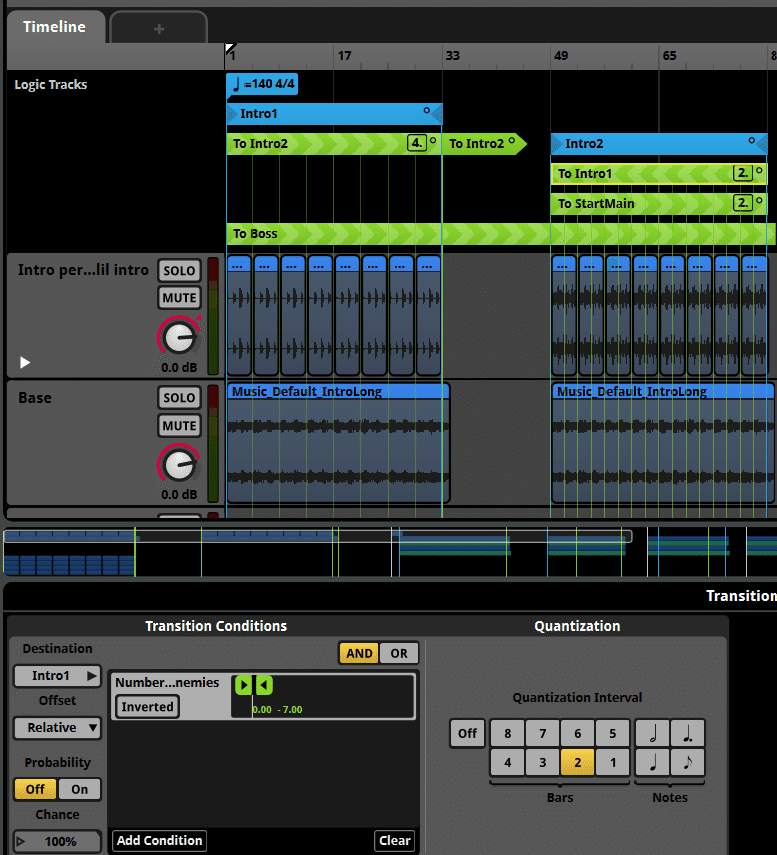Open the Timeline tab
The height and width of the screenshot is (855, 777).
(55, 27)
